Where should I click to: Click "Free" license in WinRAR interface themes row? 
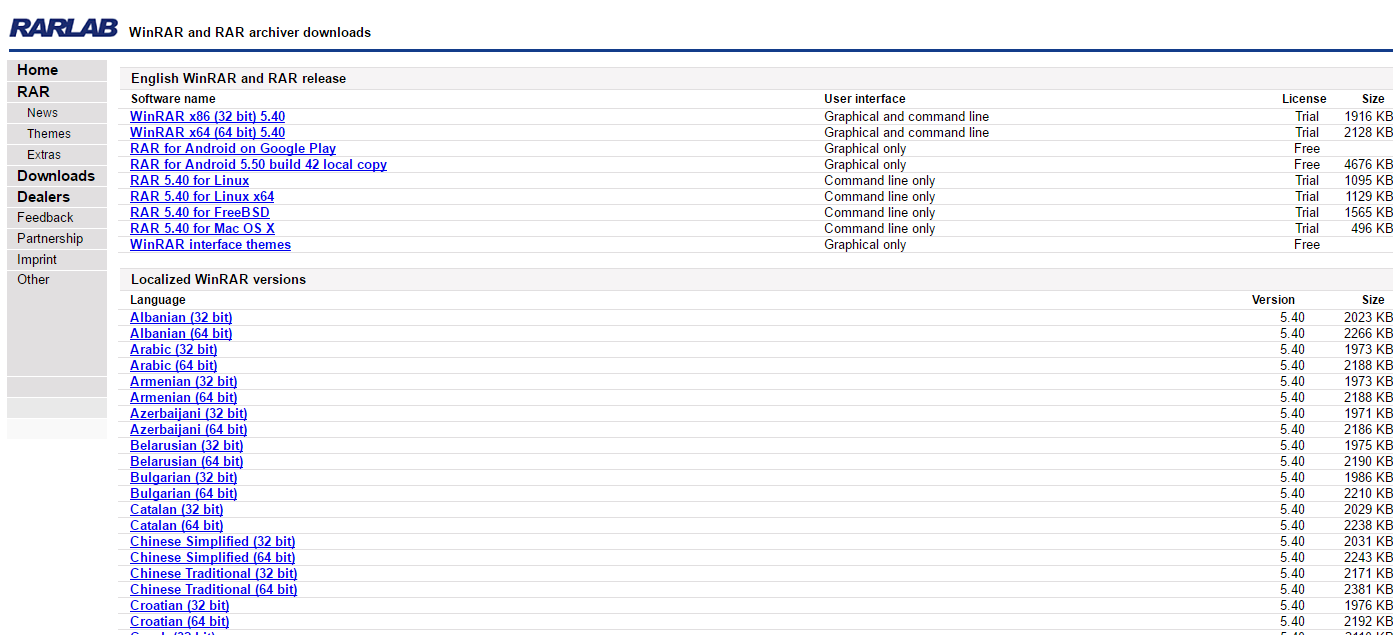coord(1307,245)
